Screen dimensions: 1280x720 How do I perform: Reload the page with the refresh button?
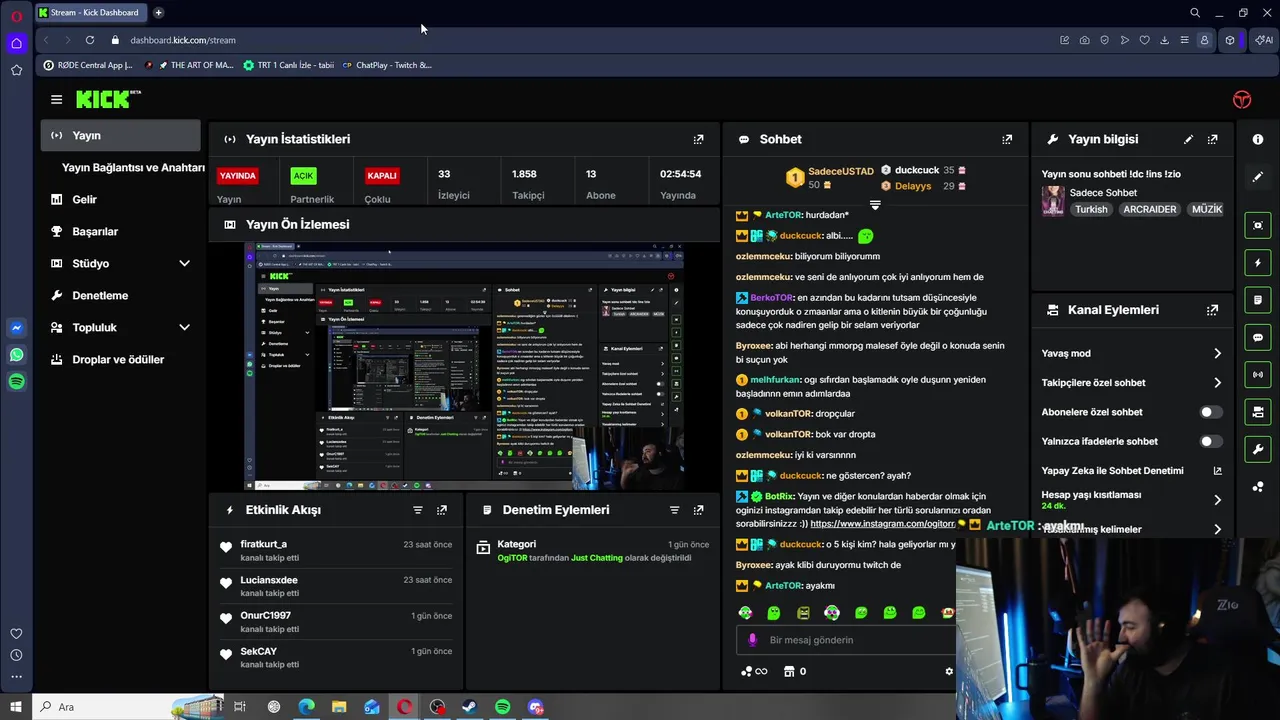tap(90, 40)
